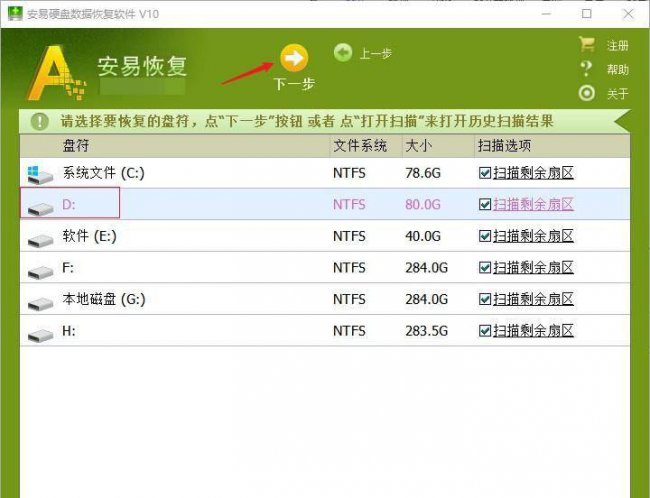
Task: Click the 40.0G size value
Action: (423, 236)
